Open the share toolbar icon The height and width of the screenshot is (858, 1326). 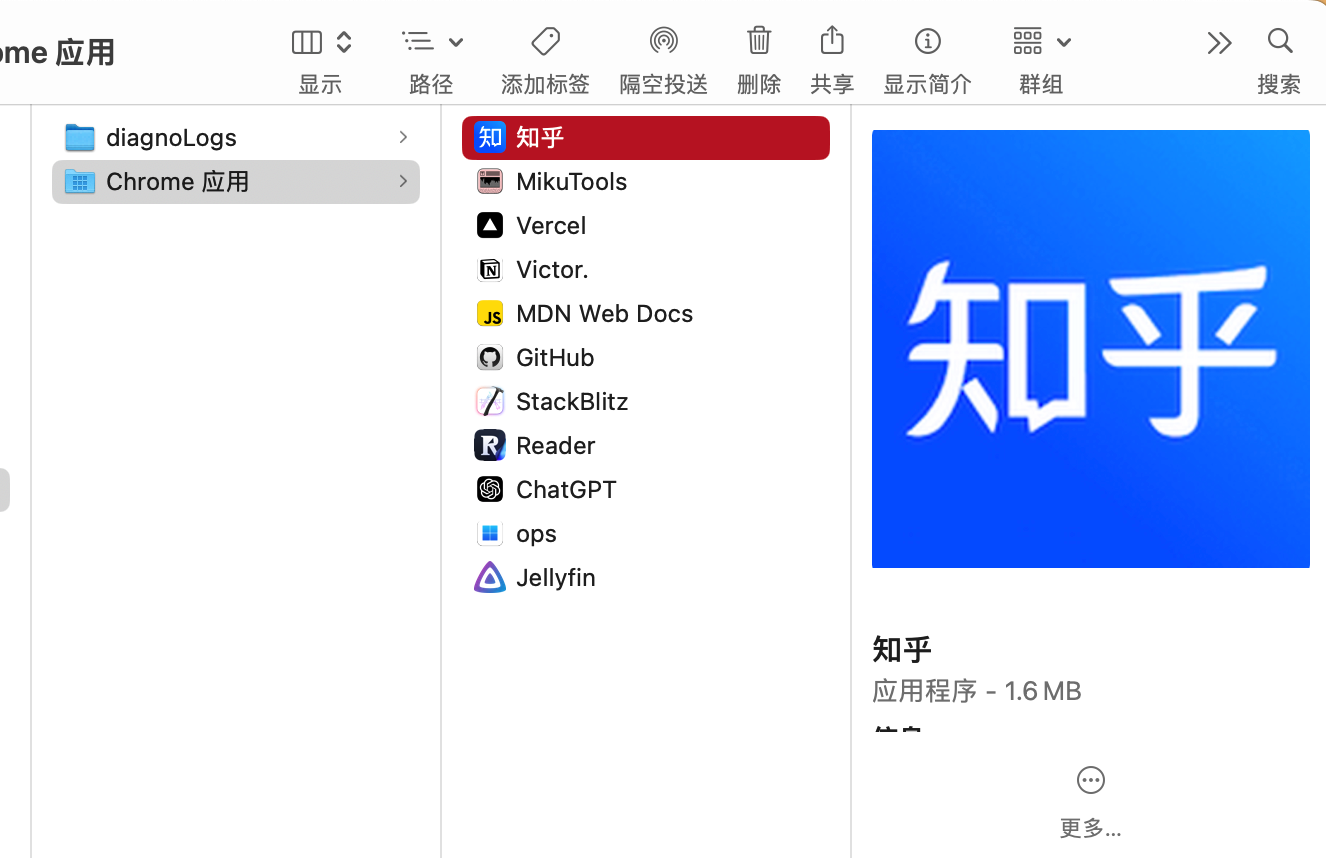click(832, 40)
